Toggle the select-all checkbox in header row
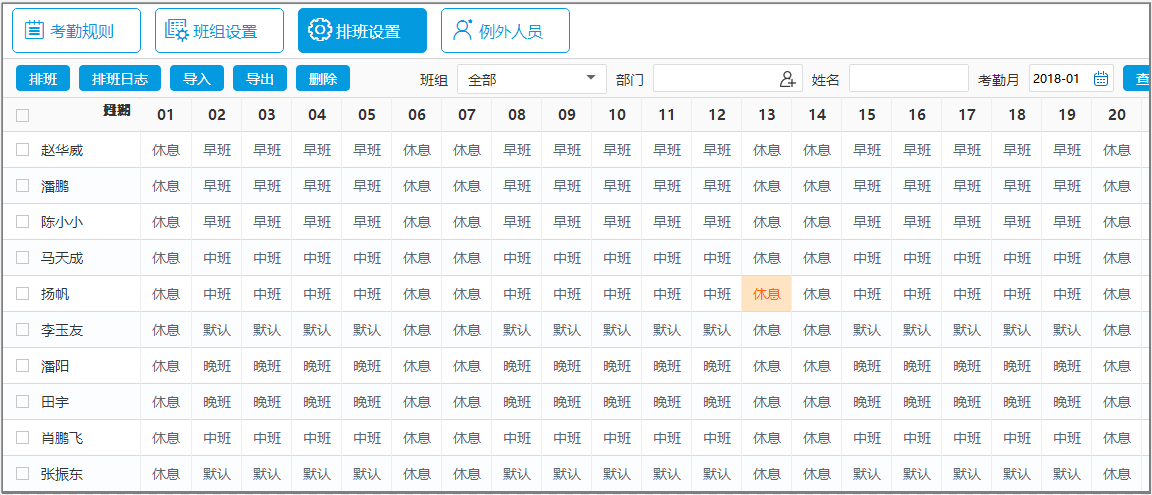The height and width of the screenshot is (495, 1152). click(x=23, y=115)
